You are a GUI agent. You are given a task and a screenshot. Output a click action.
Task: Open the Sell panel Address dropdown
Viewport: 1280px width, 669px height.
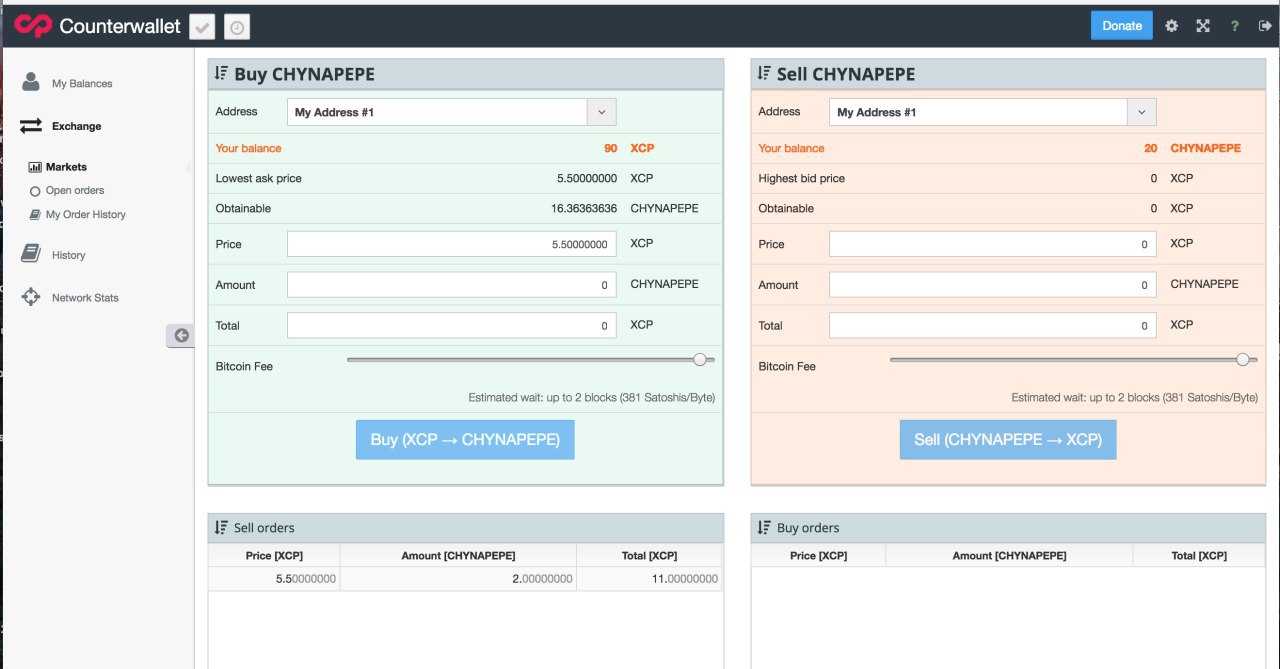(993, 112)
